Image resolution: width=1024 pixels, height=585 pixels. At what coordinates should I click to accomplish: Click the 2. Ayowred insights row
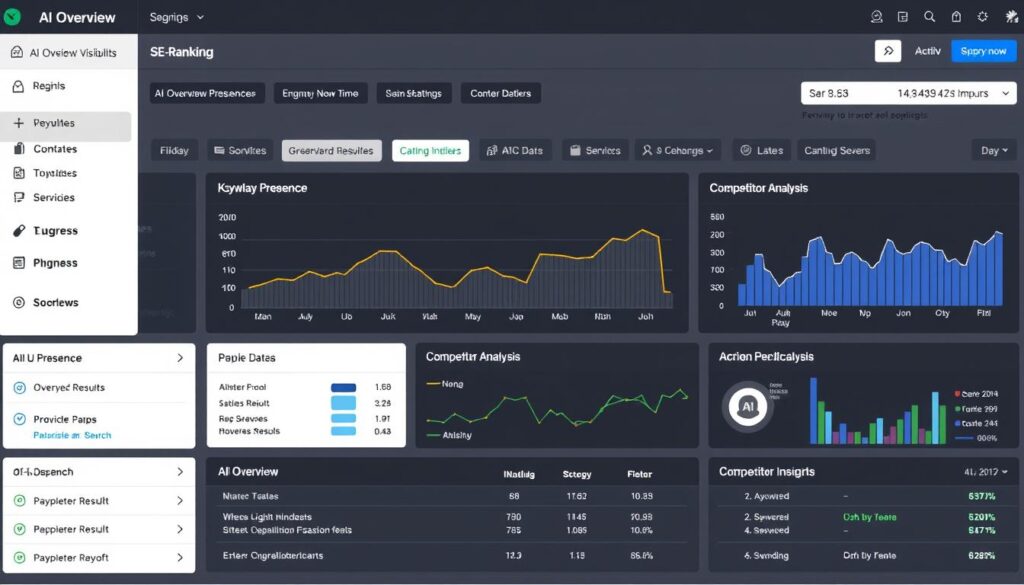[863, 496]
